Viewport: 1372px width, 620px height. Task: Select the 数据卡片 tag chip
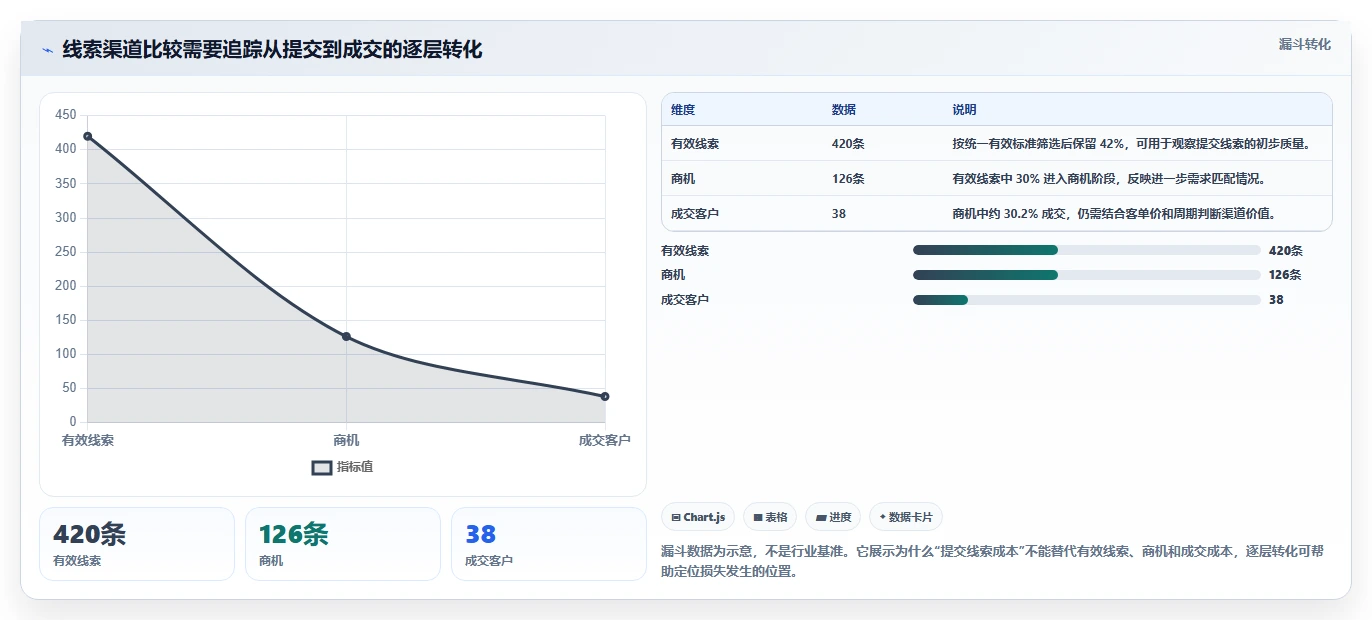906,517
